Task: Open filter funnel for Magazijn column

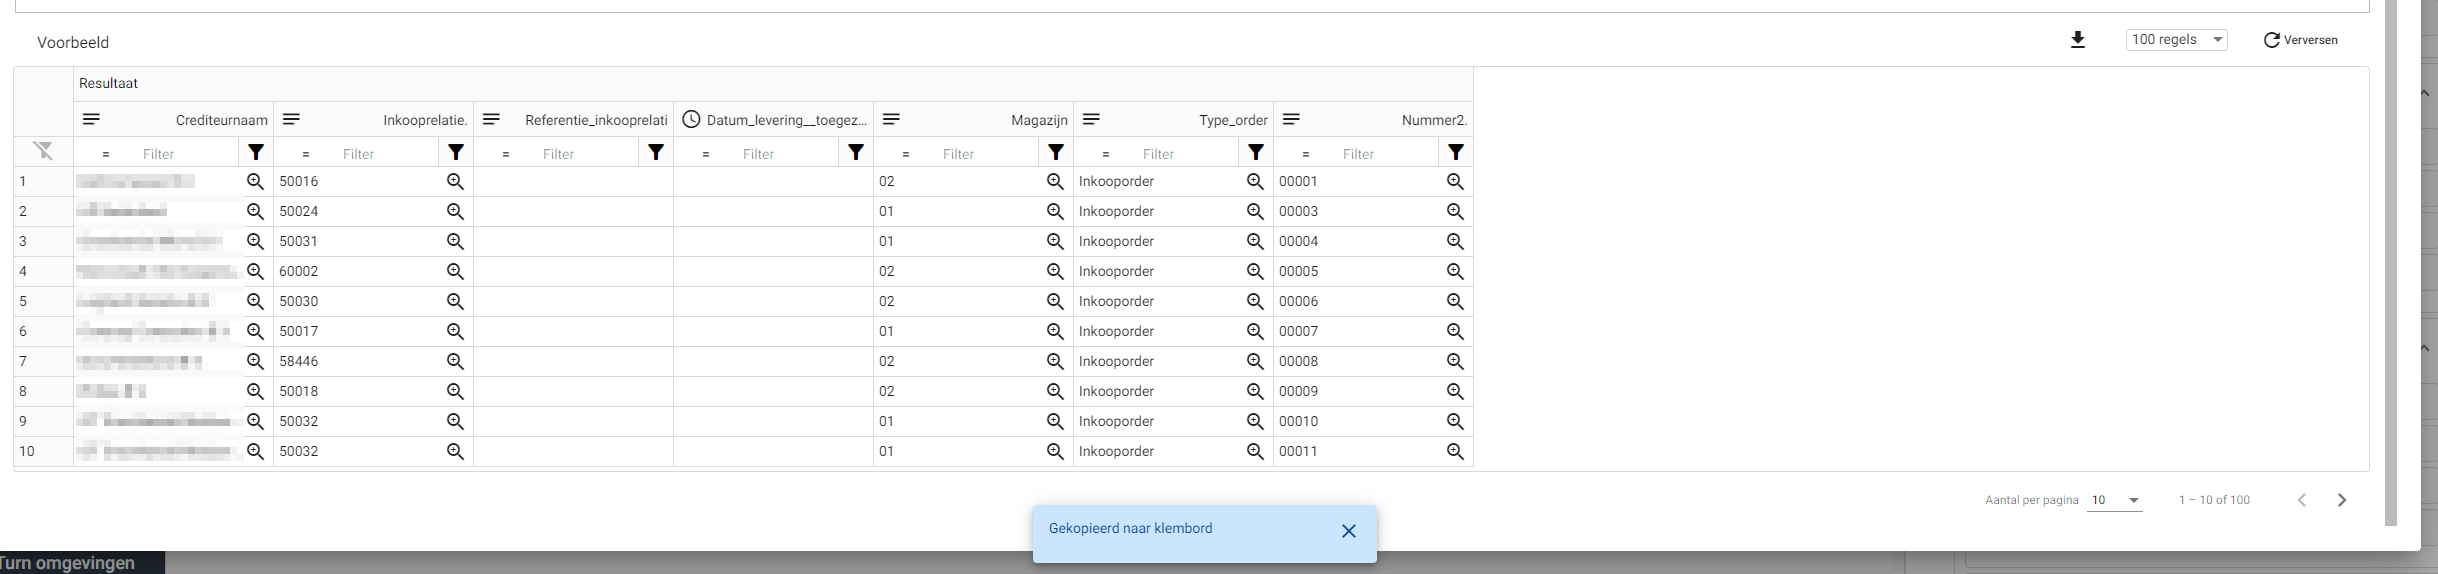Action: coord(1056,152)
